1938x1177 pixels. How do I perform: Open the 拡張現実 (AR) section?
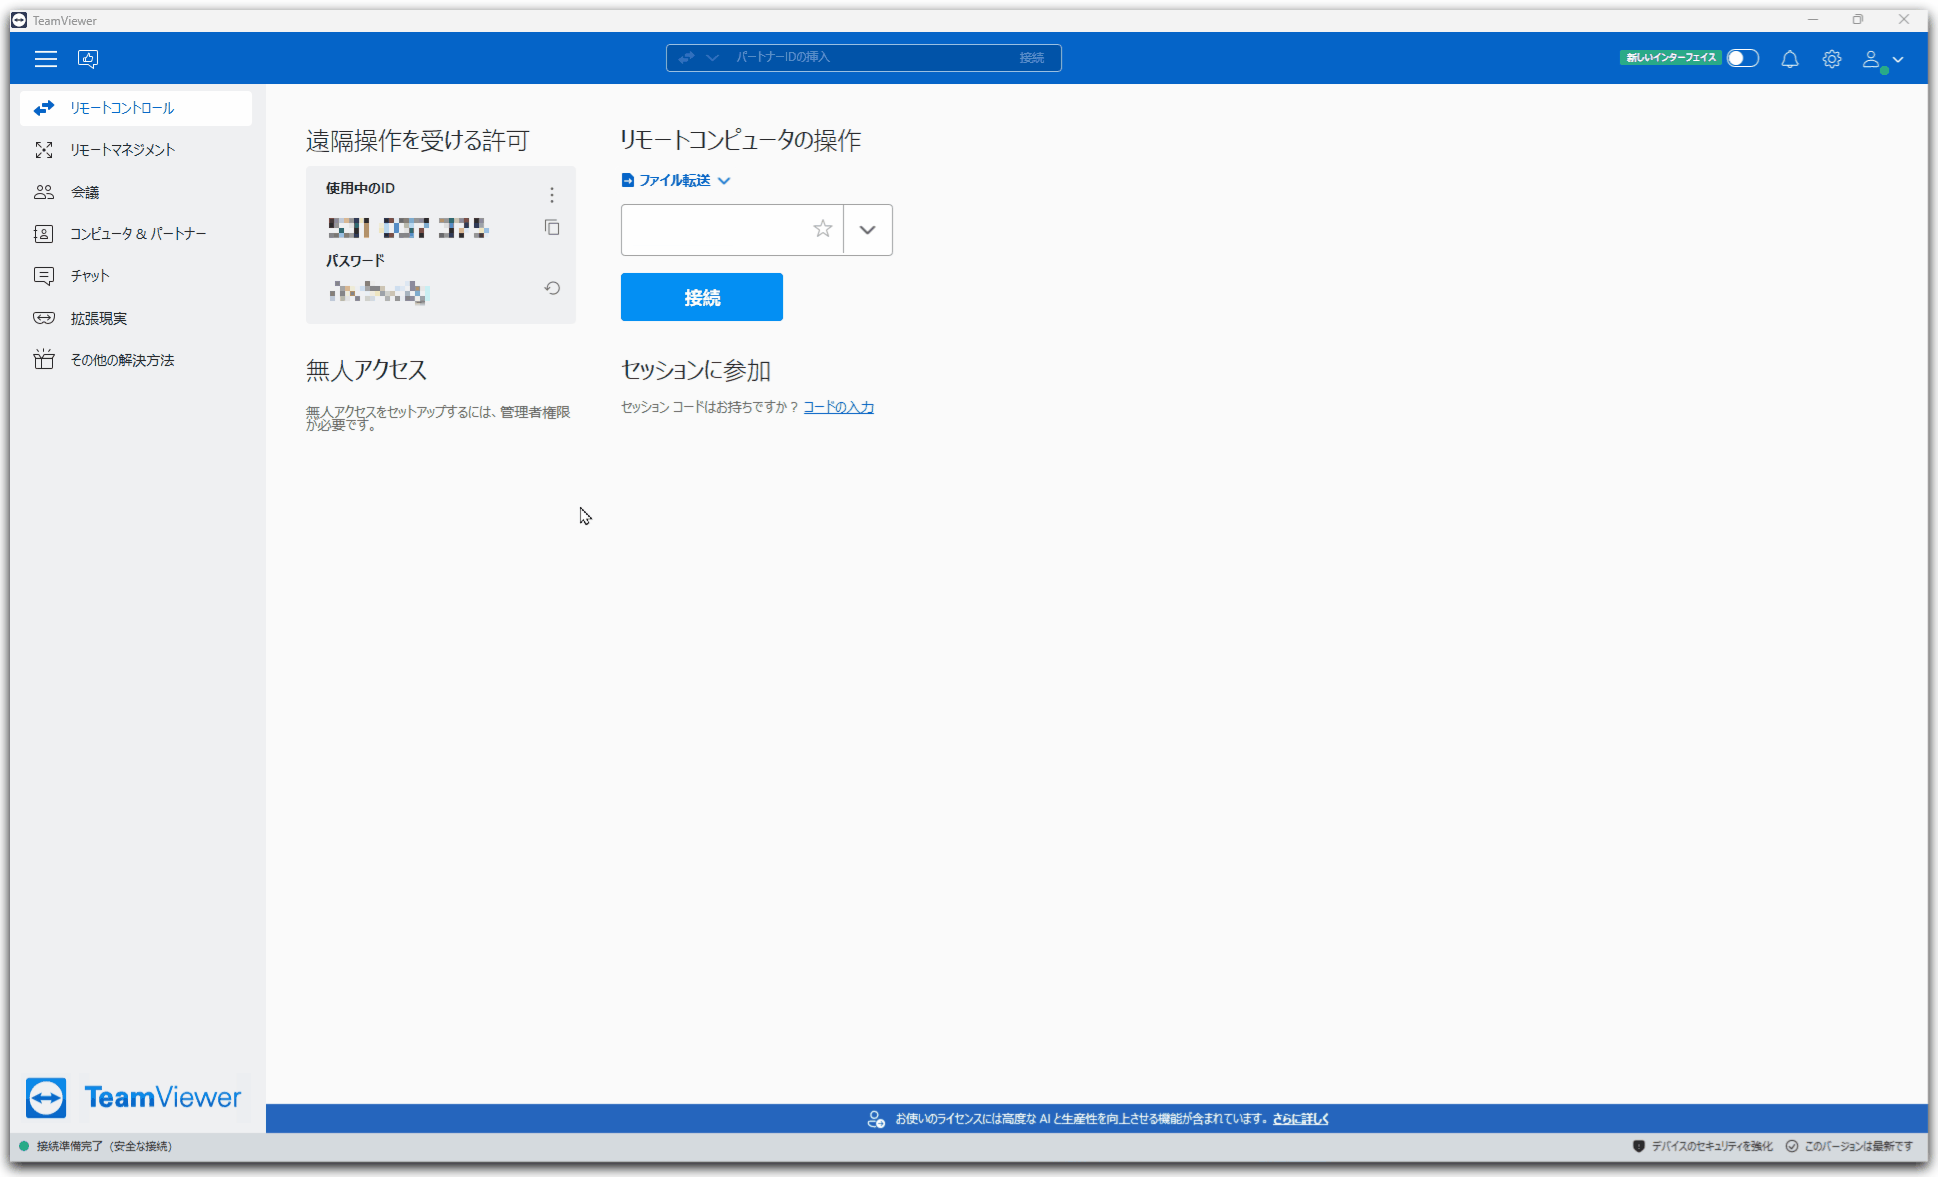98,318
